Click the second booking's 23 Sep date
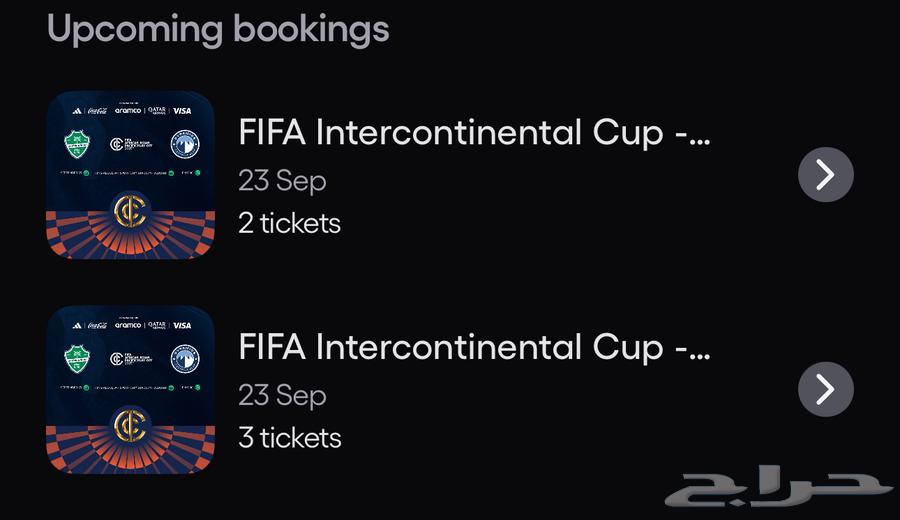 coord(282,395)
